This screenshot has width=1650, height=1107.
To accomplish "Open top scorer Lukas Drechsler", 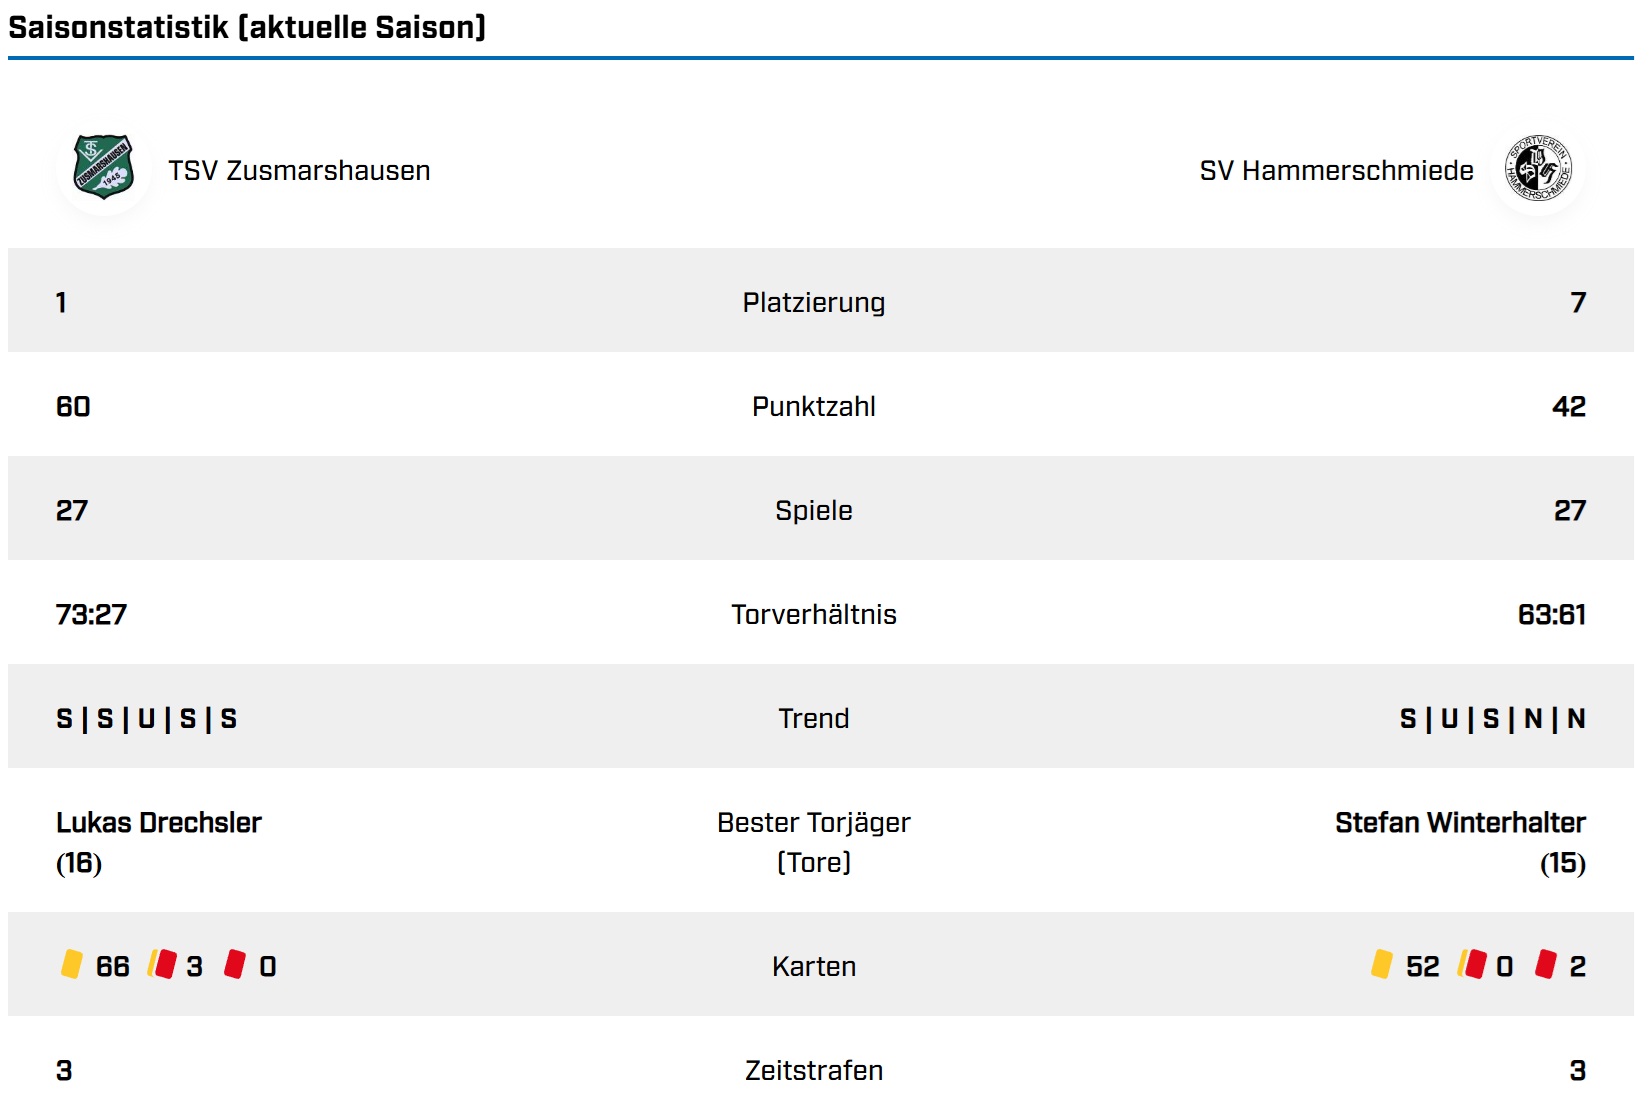I will pyautogui.click(x=158, y=823).
